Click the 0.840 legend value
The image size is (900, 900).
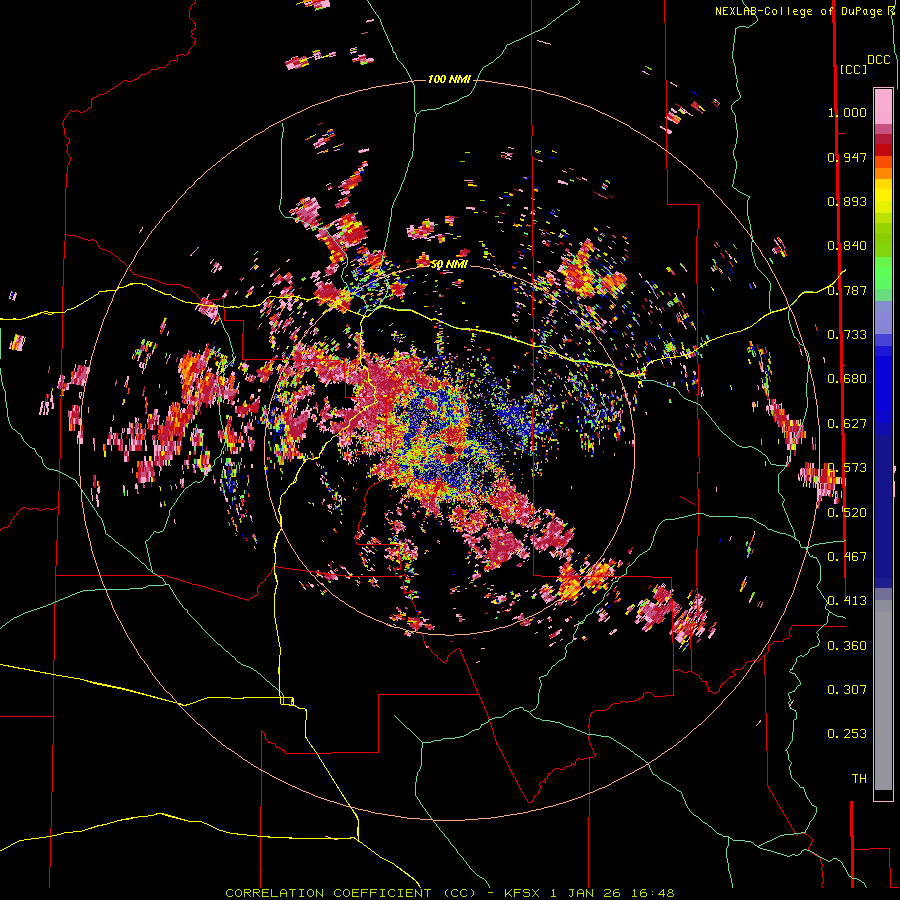847,246
